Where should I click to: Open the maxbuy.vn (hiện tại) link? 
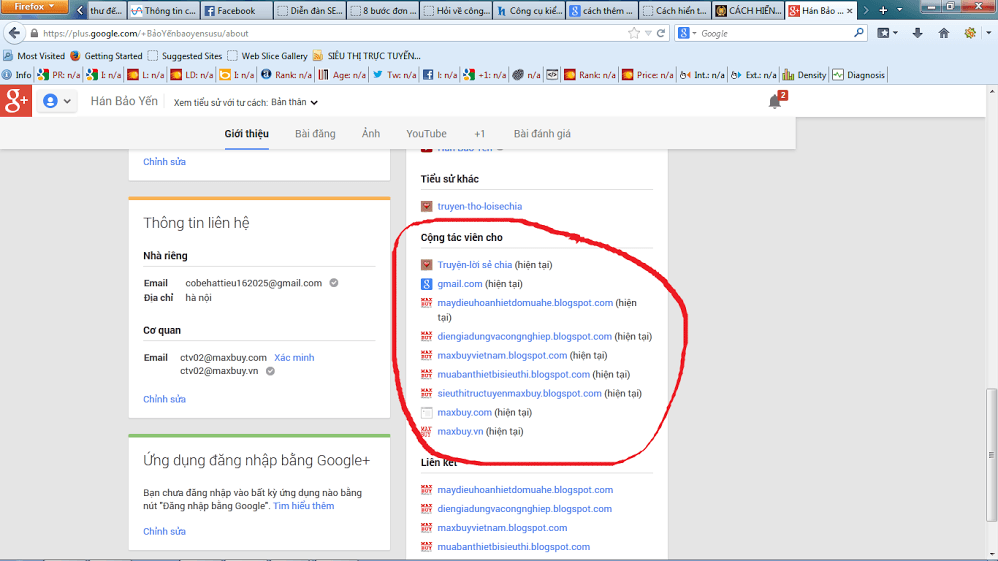tap(460, 432)
